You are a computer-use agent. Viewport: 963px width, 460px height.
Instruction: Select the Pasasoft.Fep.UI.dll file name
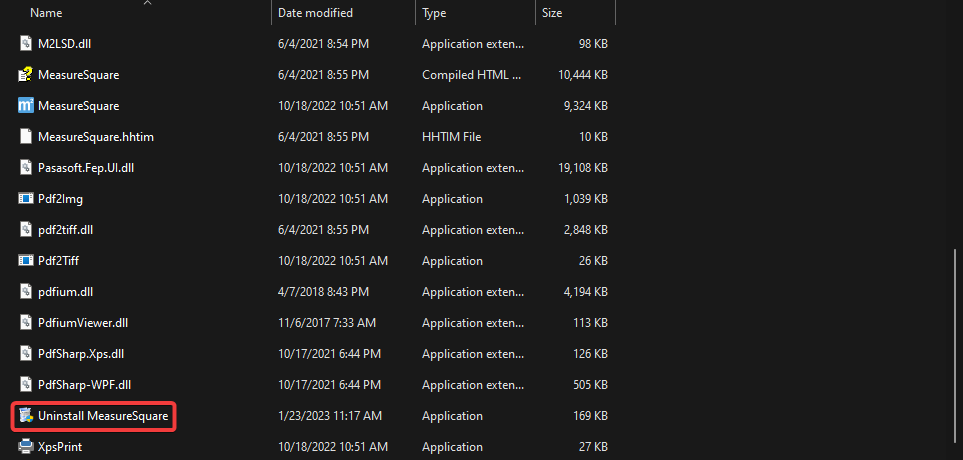point(86,168)
